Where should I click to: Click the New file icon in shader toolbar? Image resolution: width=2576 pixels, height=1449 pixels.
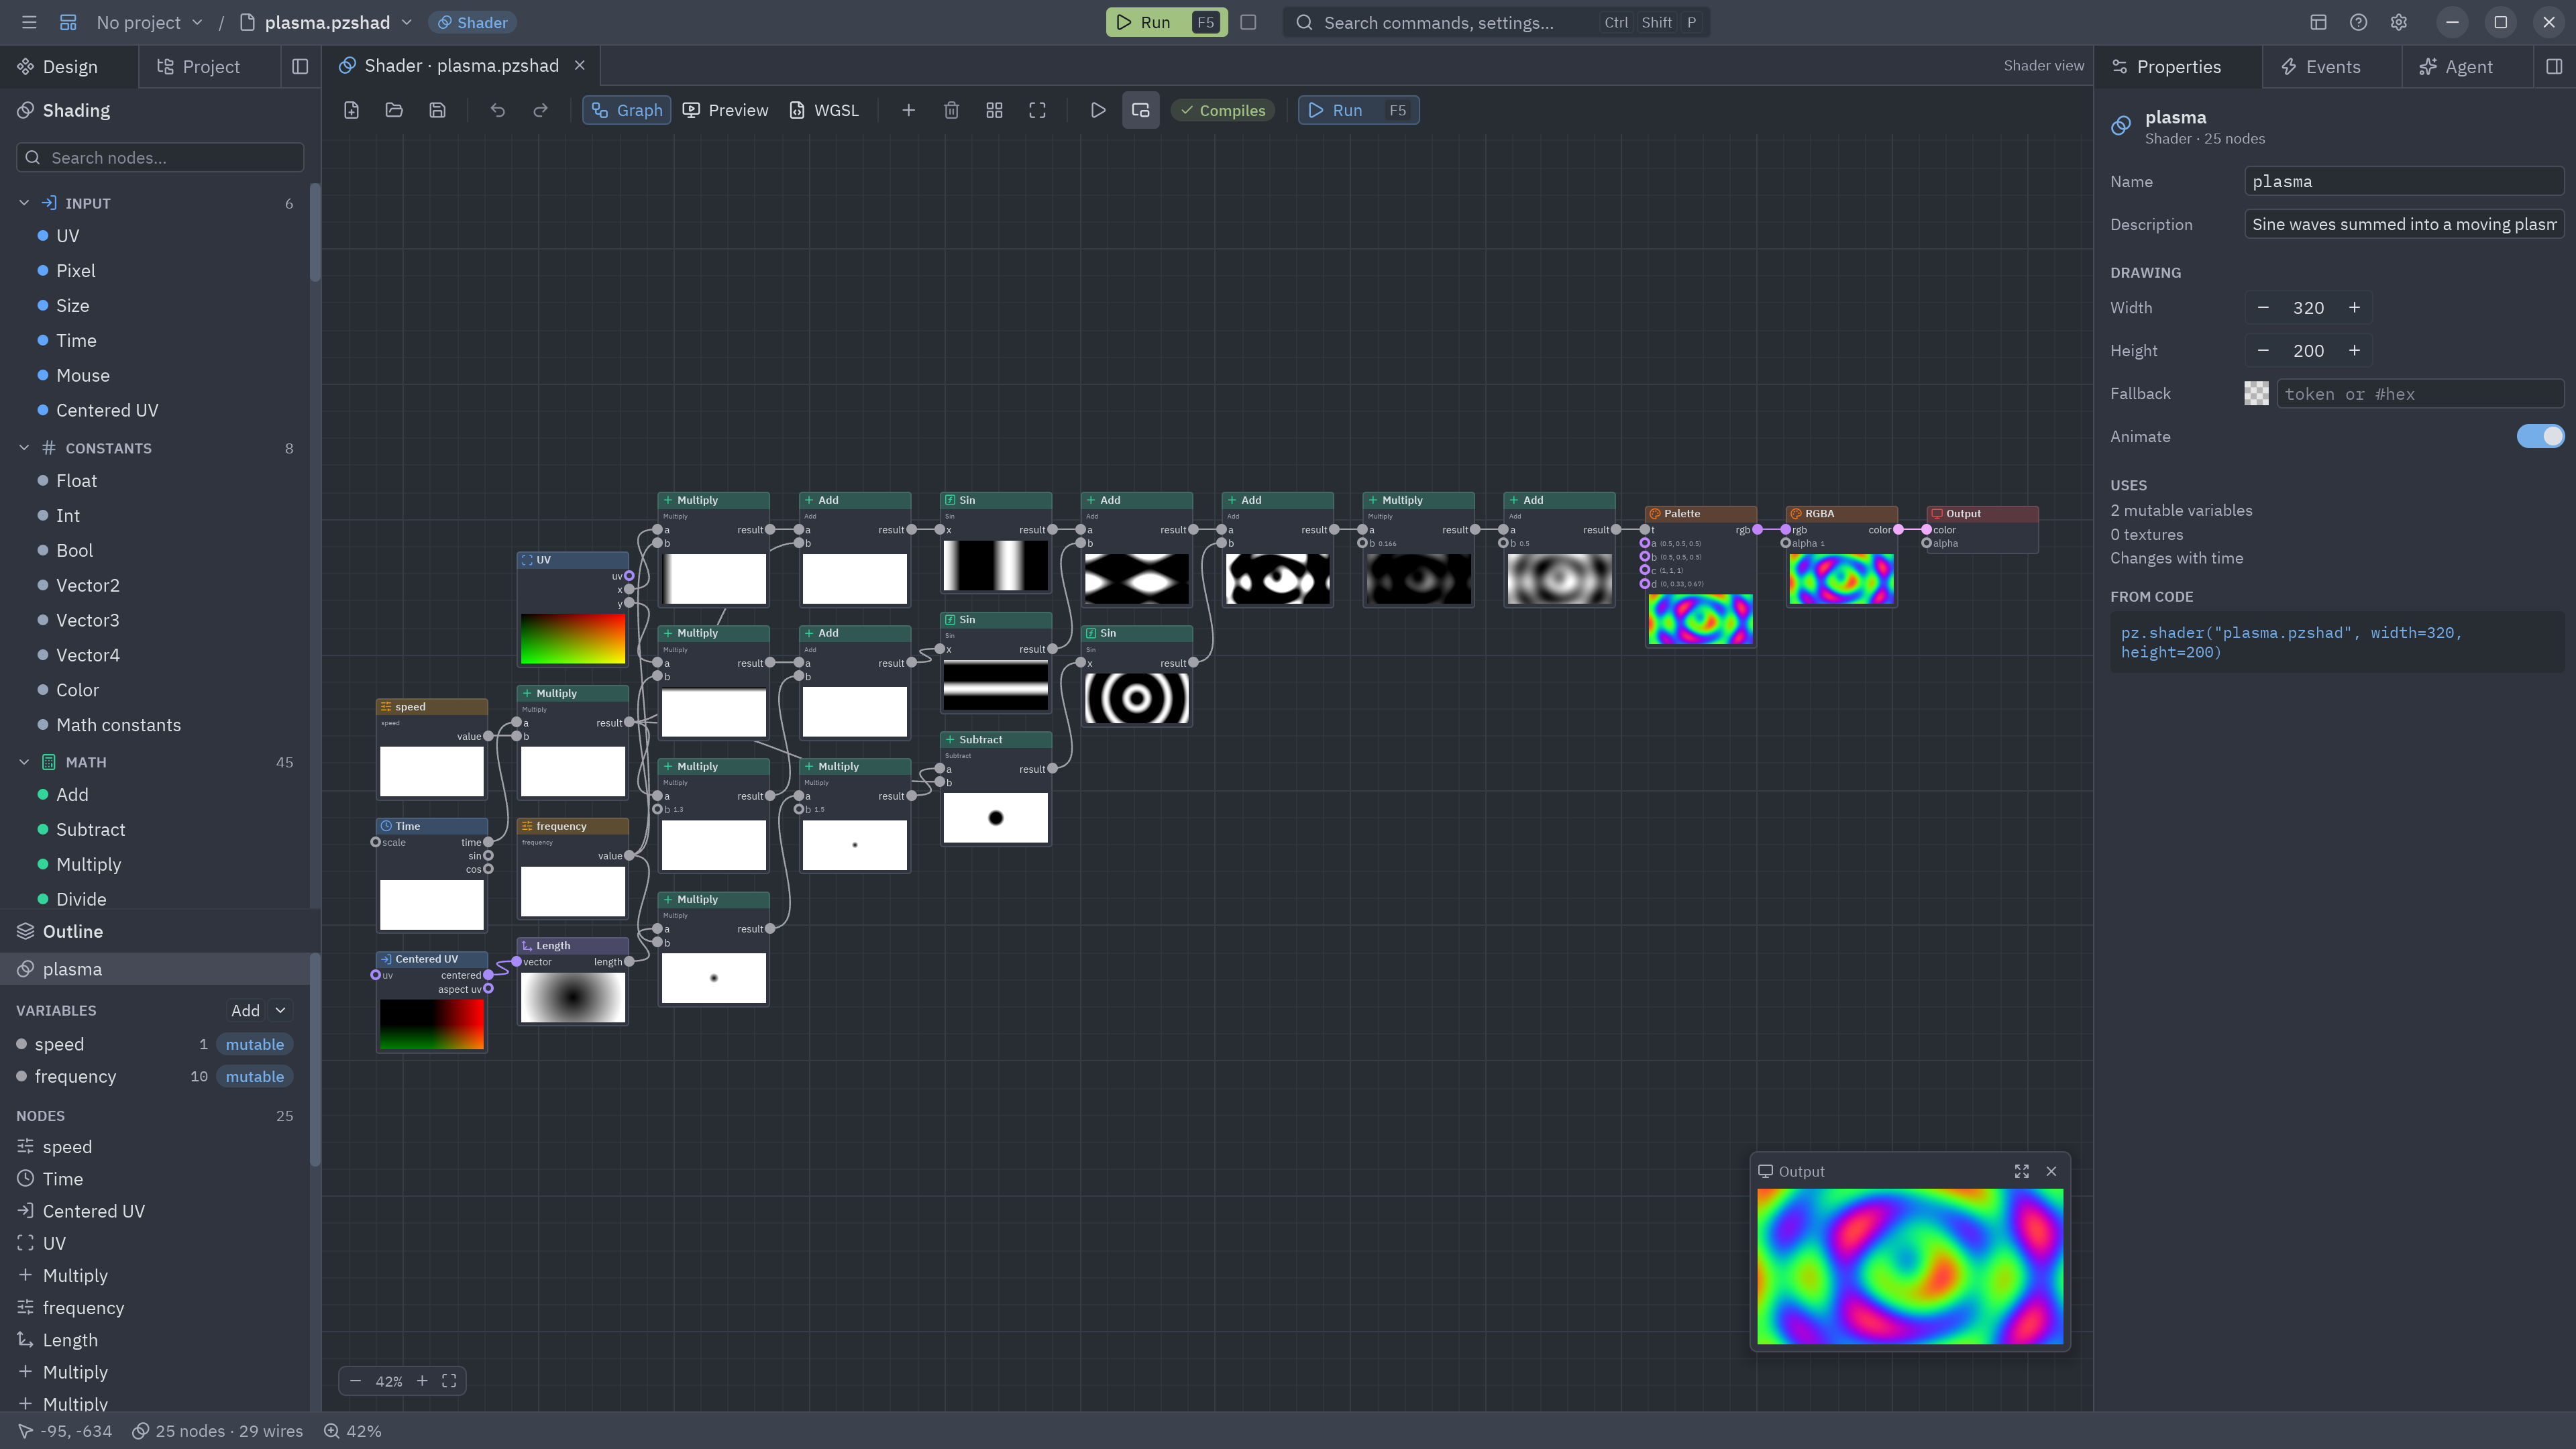pos(351,110)
